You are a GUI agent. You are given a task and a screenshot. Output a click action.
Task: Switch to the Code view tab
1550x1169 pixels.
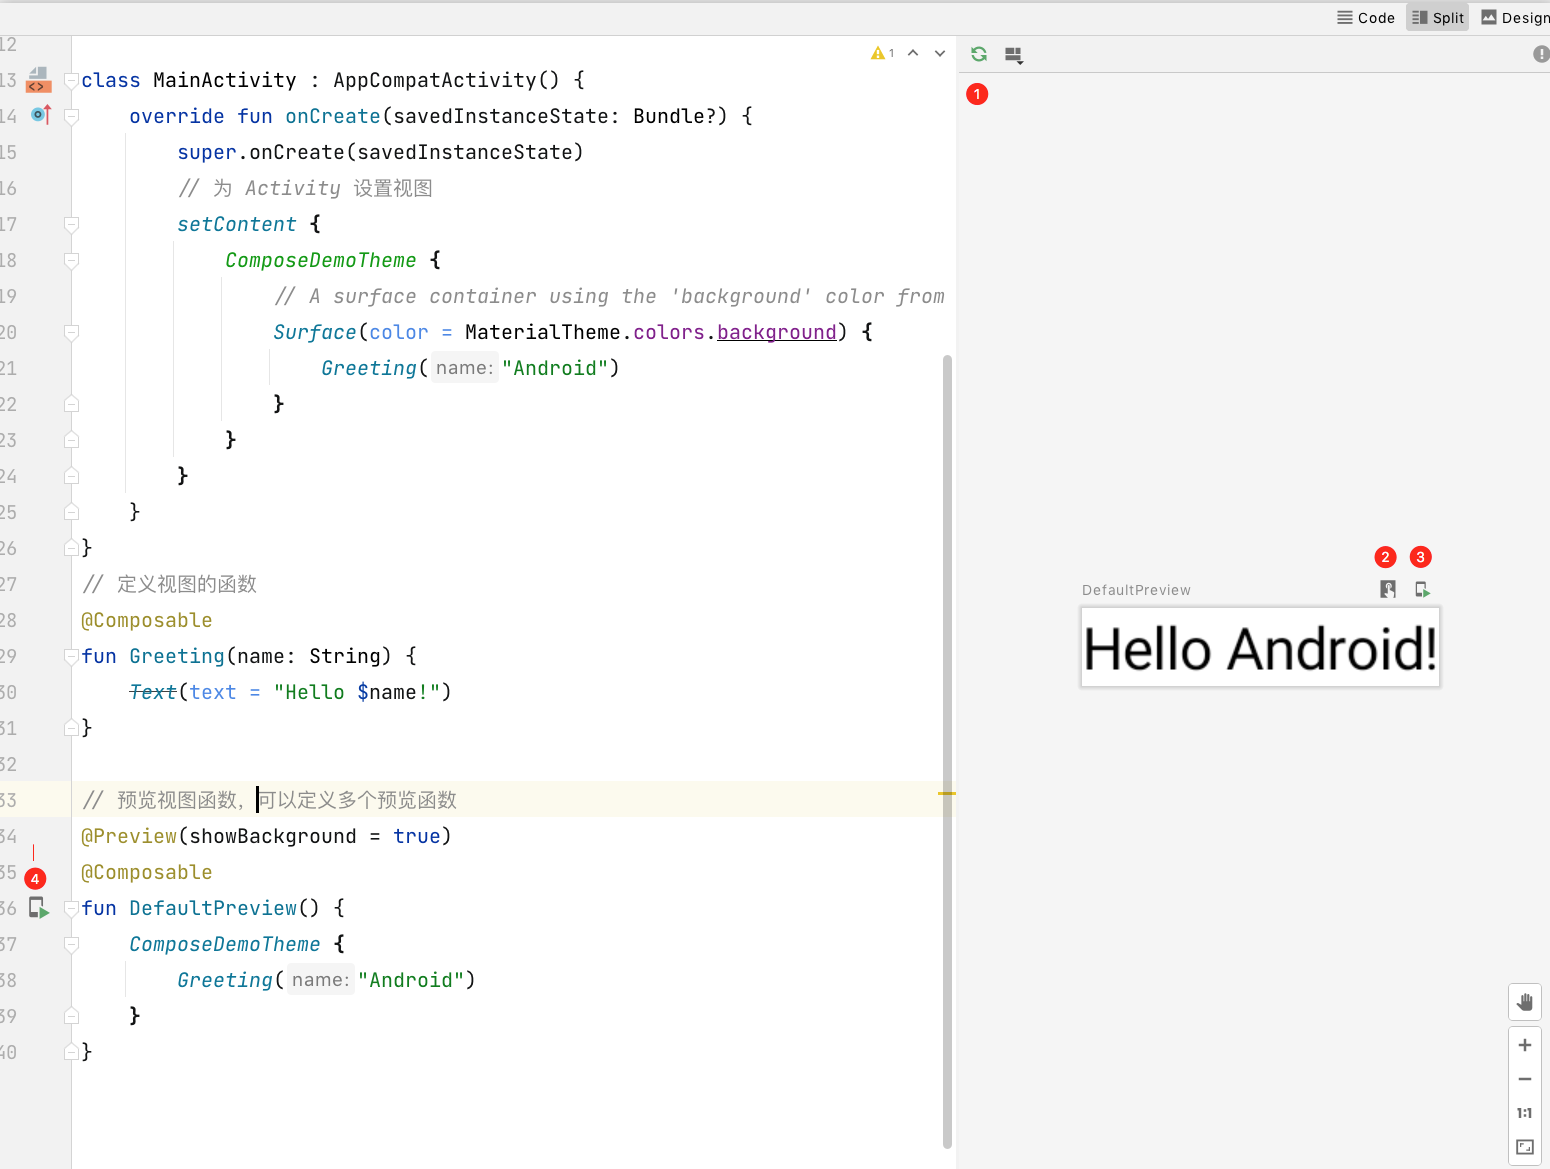click(x=1366, y=17)
